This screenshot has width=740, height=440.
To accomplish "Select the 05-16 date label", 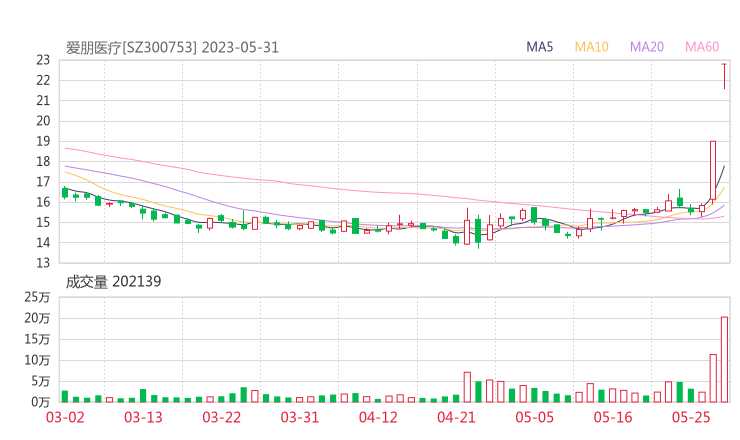I will click(x=613, y=417).
